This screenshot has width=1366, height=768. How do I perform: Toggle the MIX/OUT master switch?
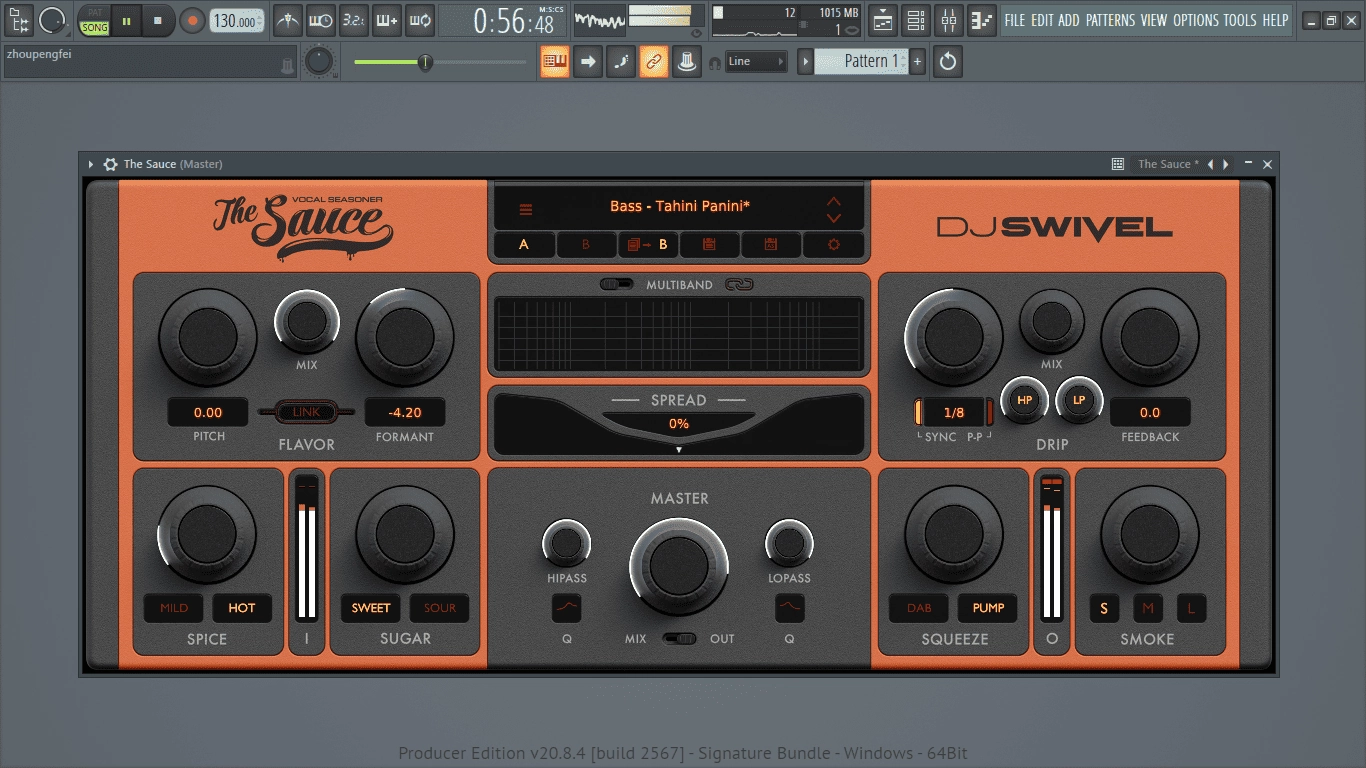(x=680, y=638)
